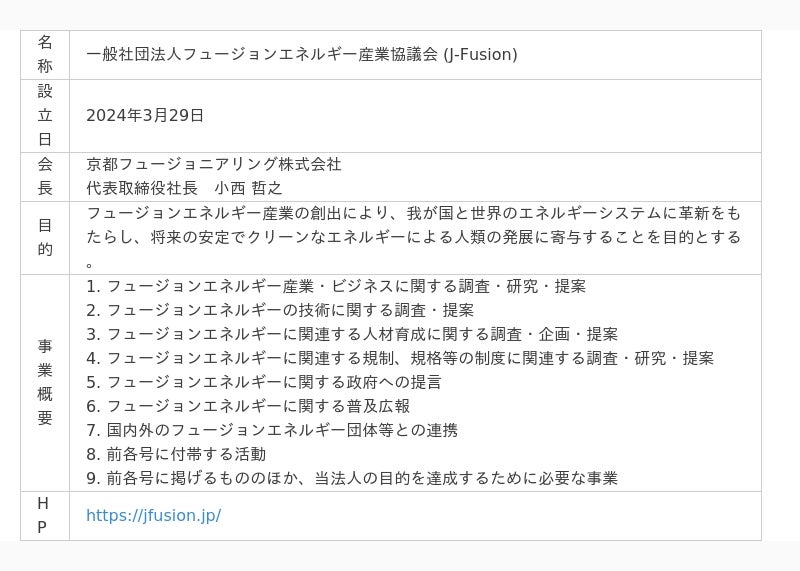
Task: Click the text 京都フュージョニアリング株式会社
Action: [214, 164]
